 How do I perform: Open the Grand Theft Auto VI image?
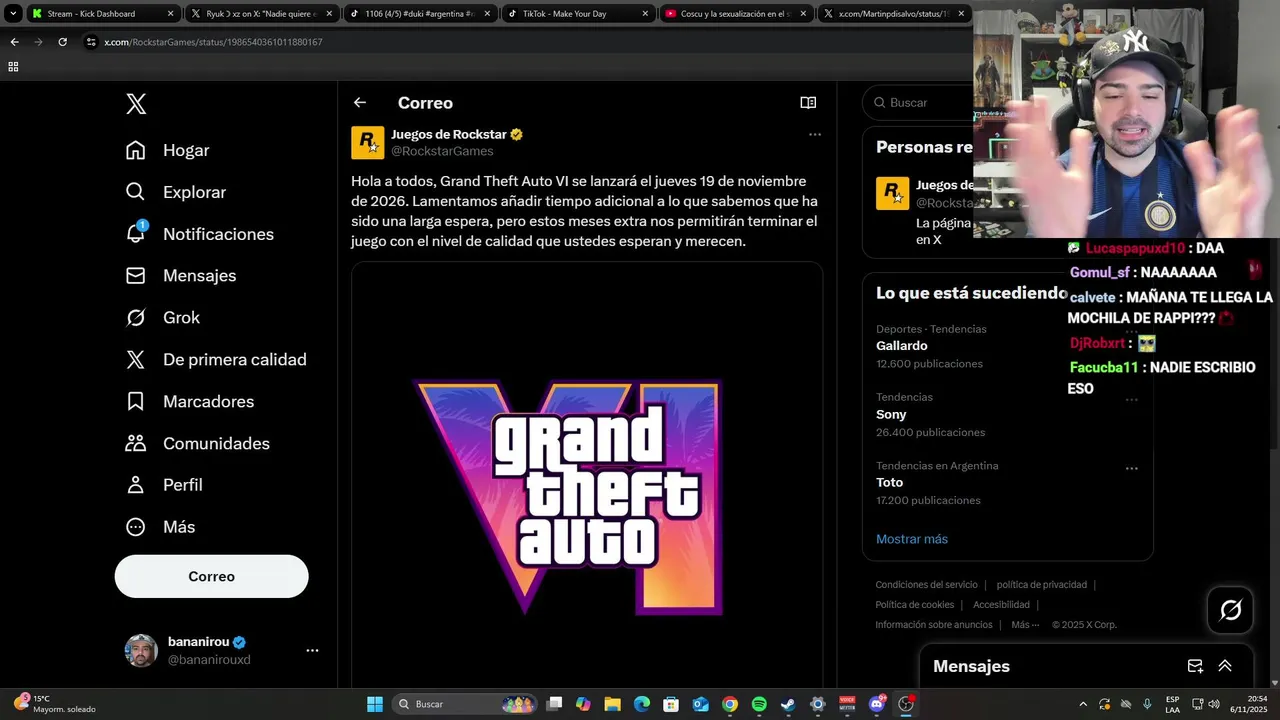587,475
